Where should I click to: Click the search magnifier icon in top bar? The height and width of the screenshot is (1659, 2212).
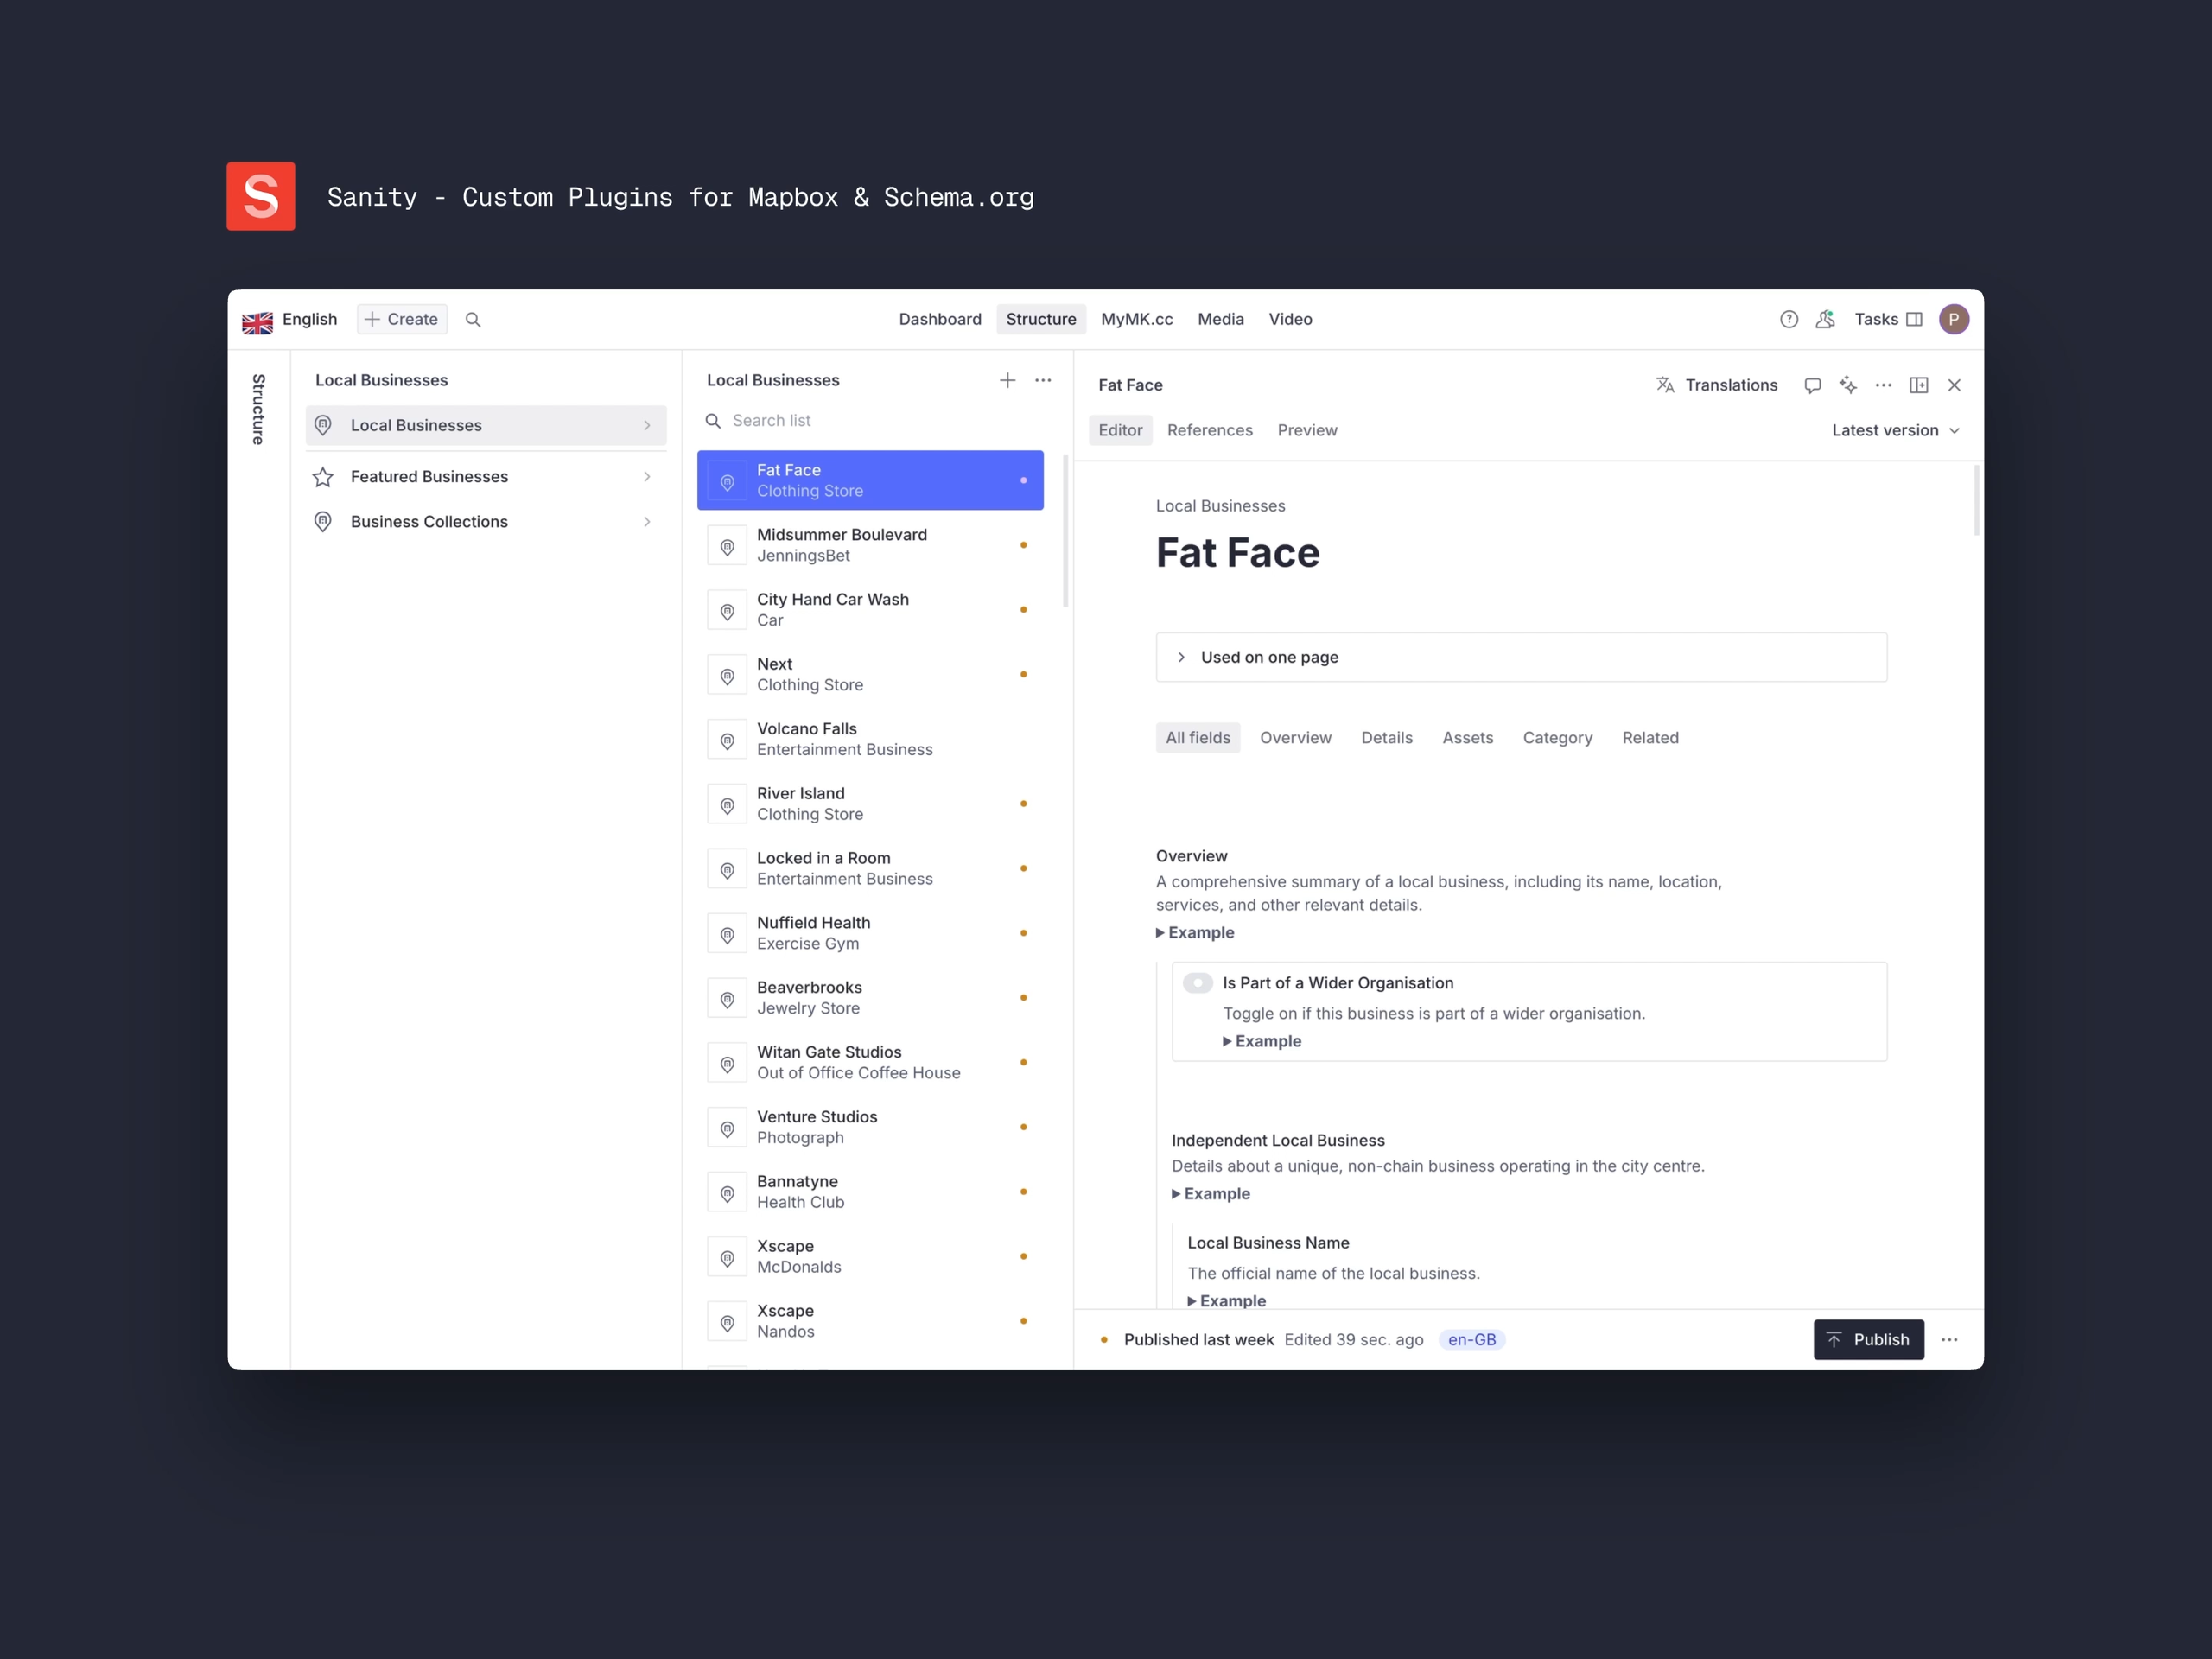(x=473, y=320)
